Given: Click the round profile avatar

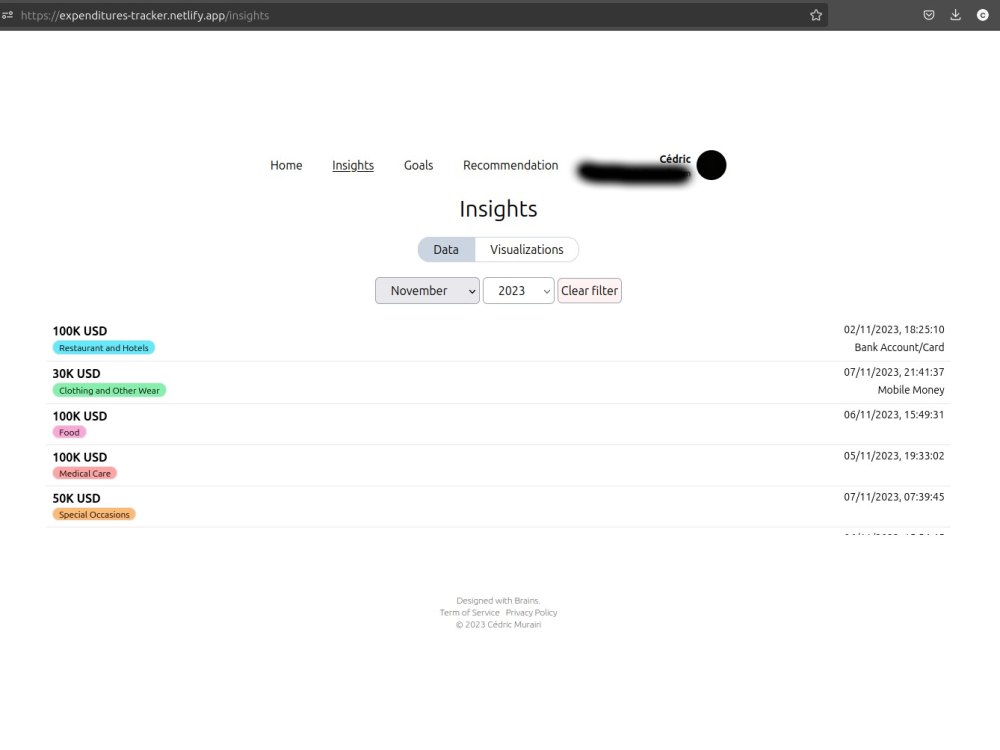Looking at the screenshot, I should [x=711, y=165].
